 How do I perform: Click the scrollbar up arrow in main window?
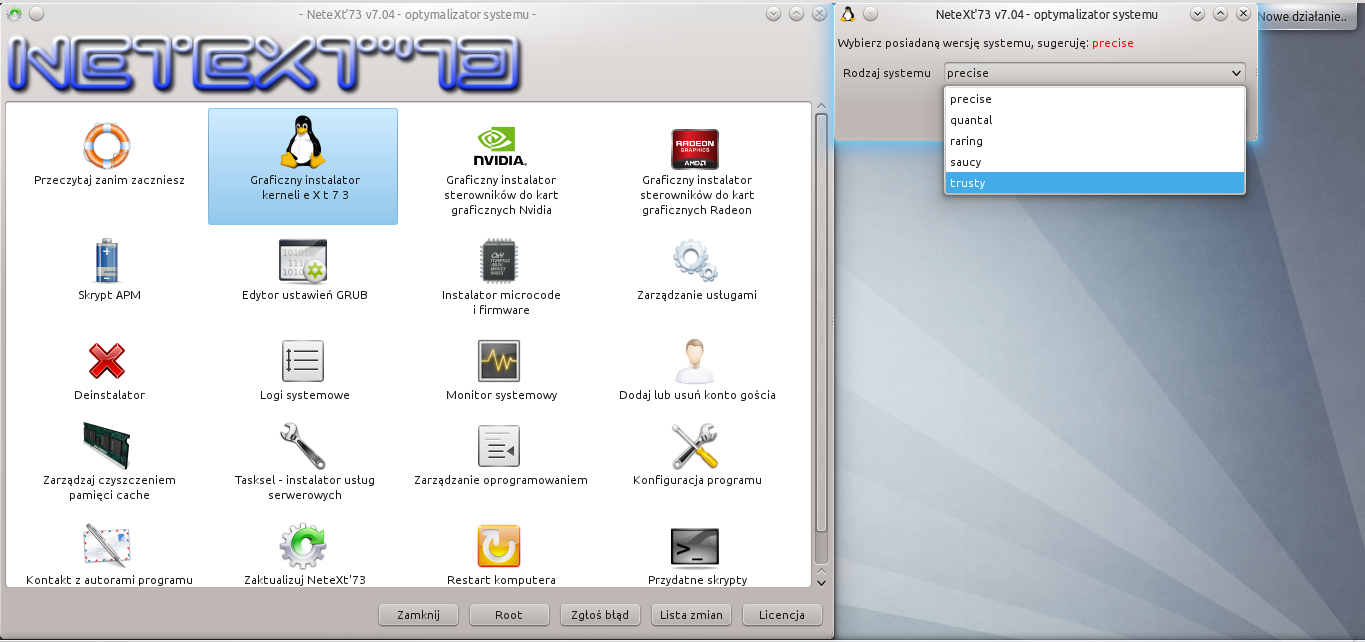click(821, 105)
